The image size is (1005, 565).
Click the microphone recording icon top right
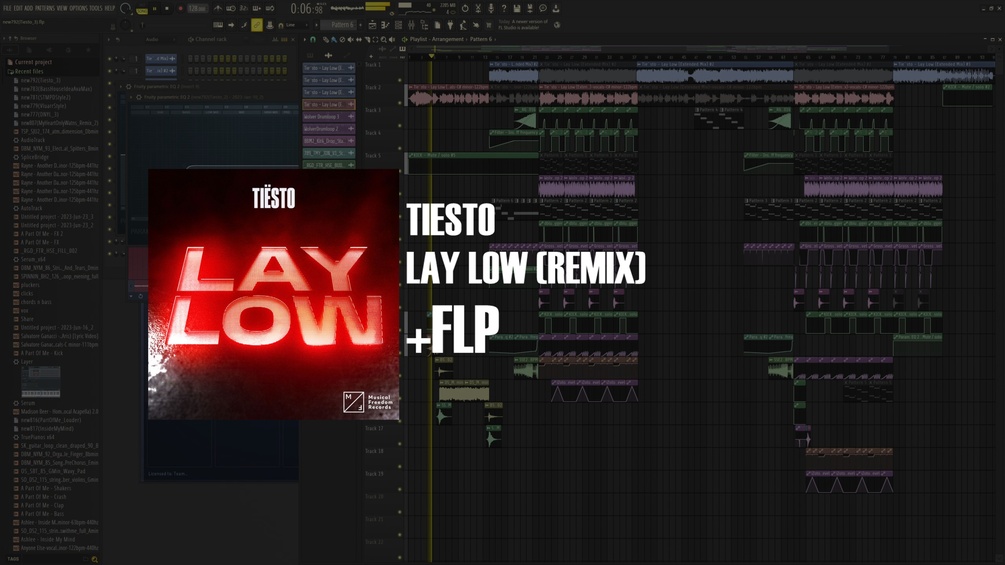490,8
